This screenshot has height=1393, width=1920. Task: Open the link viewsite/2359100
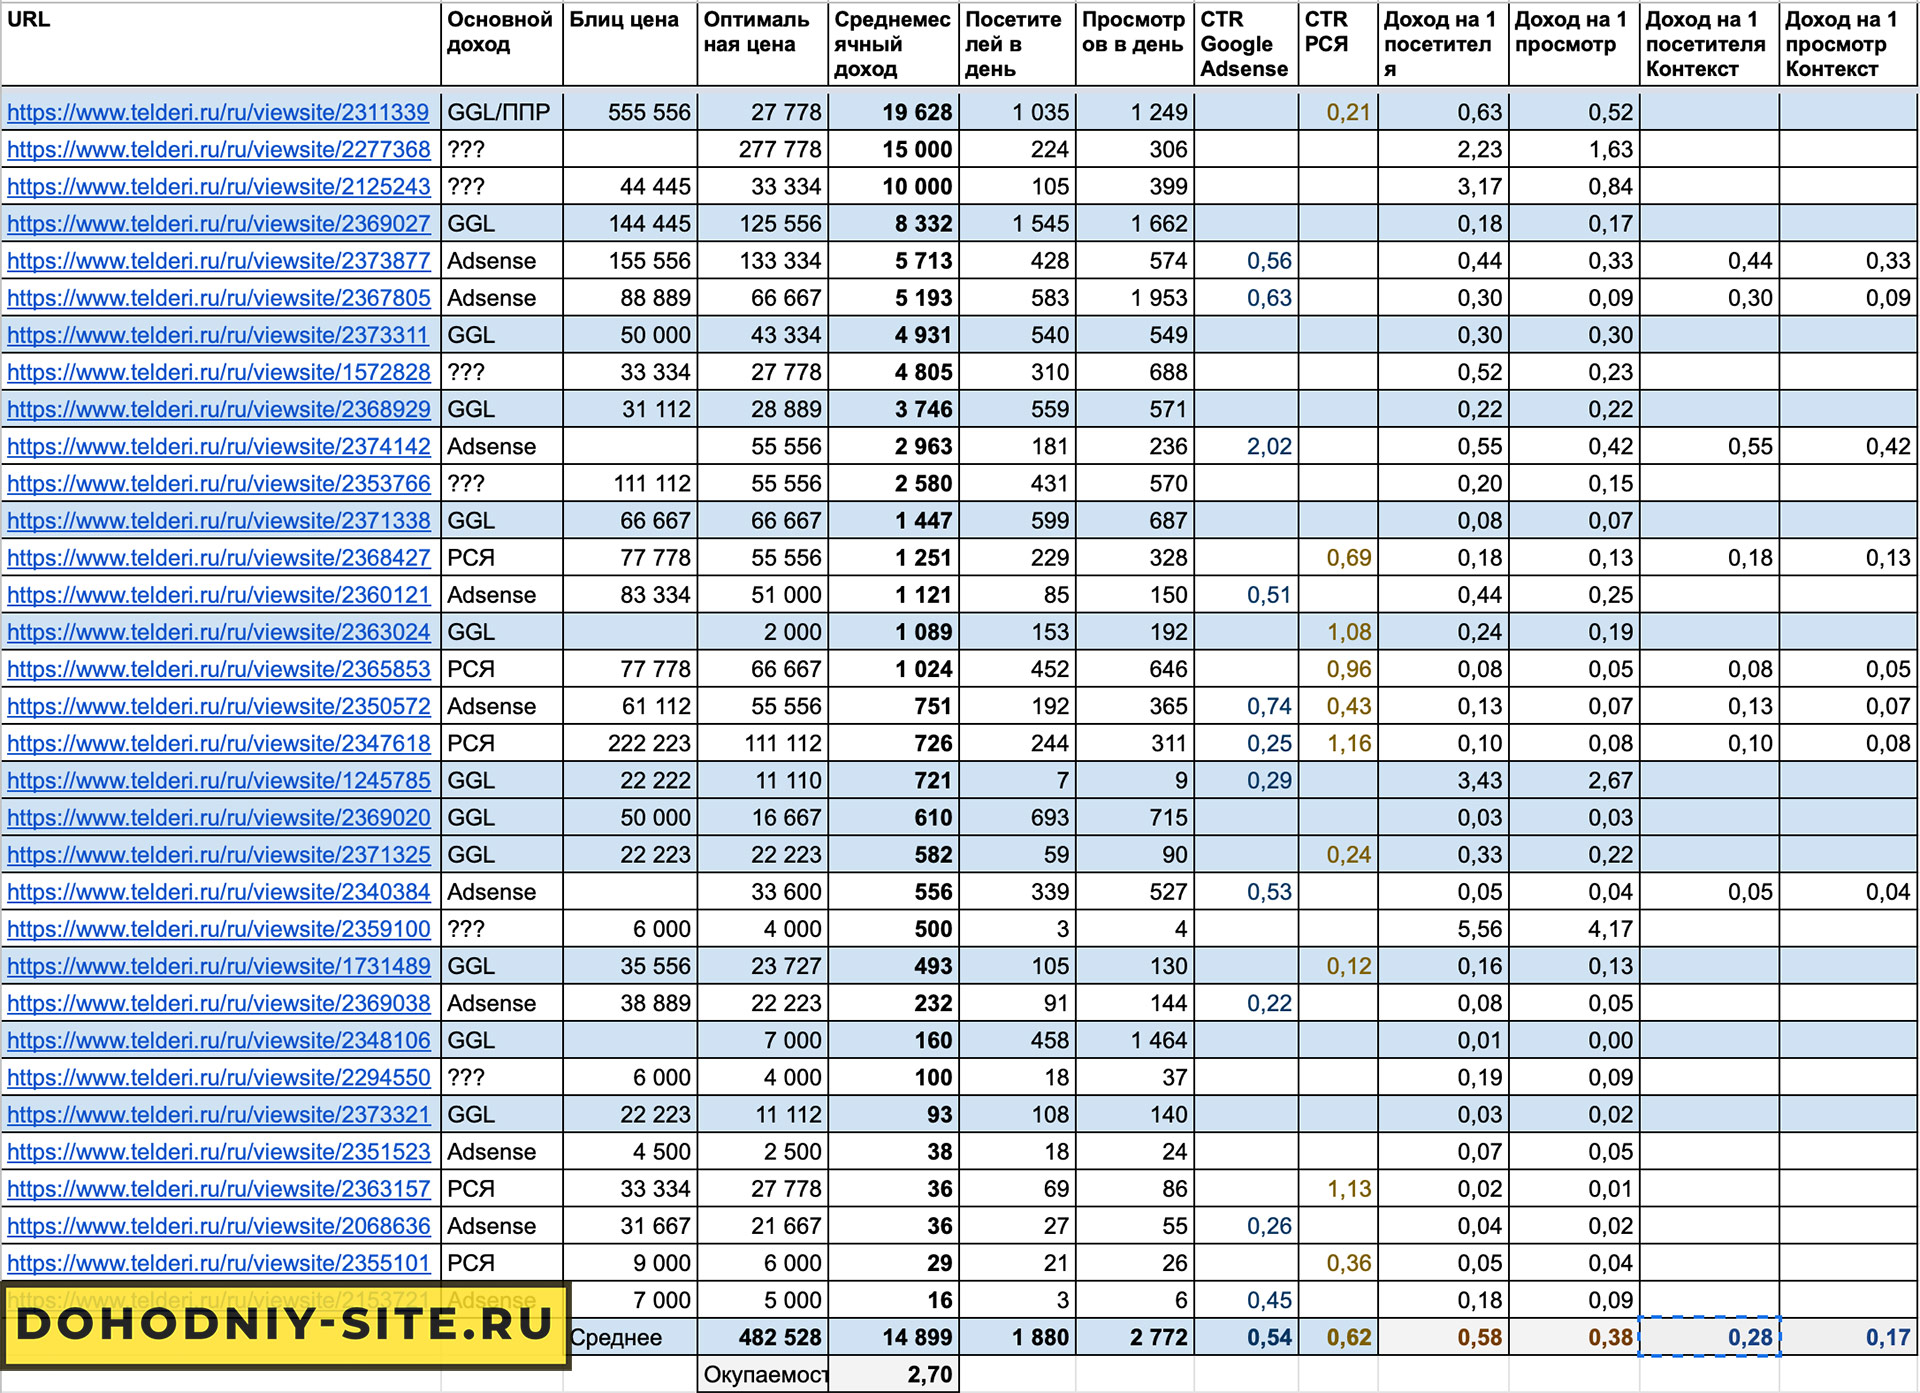point(218,928)
